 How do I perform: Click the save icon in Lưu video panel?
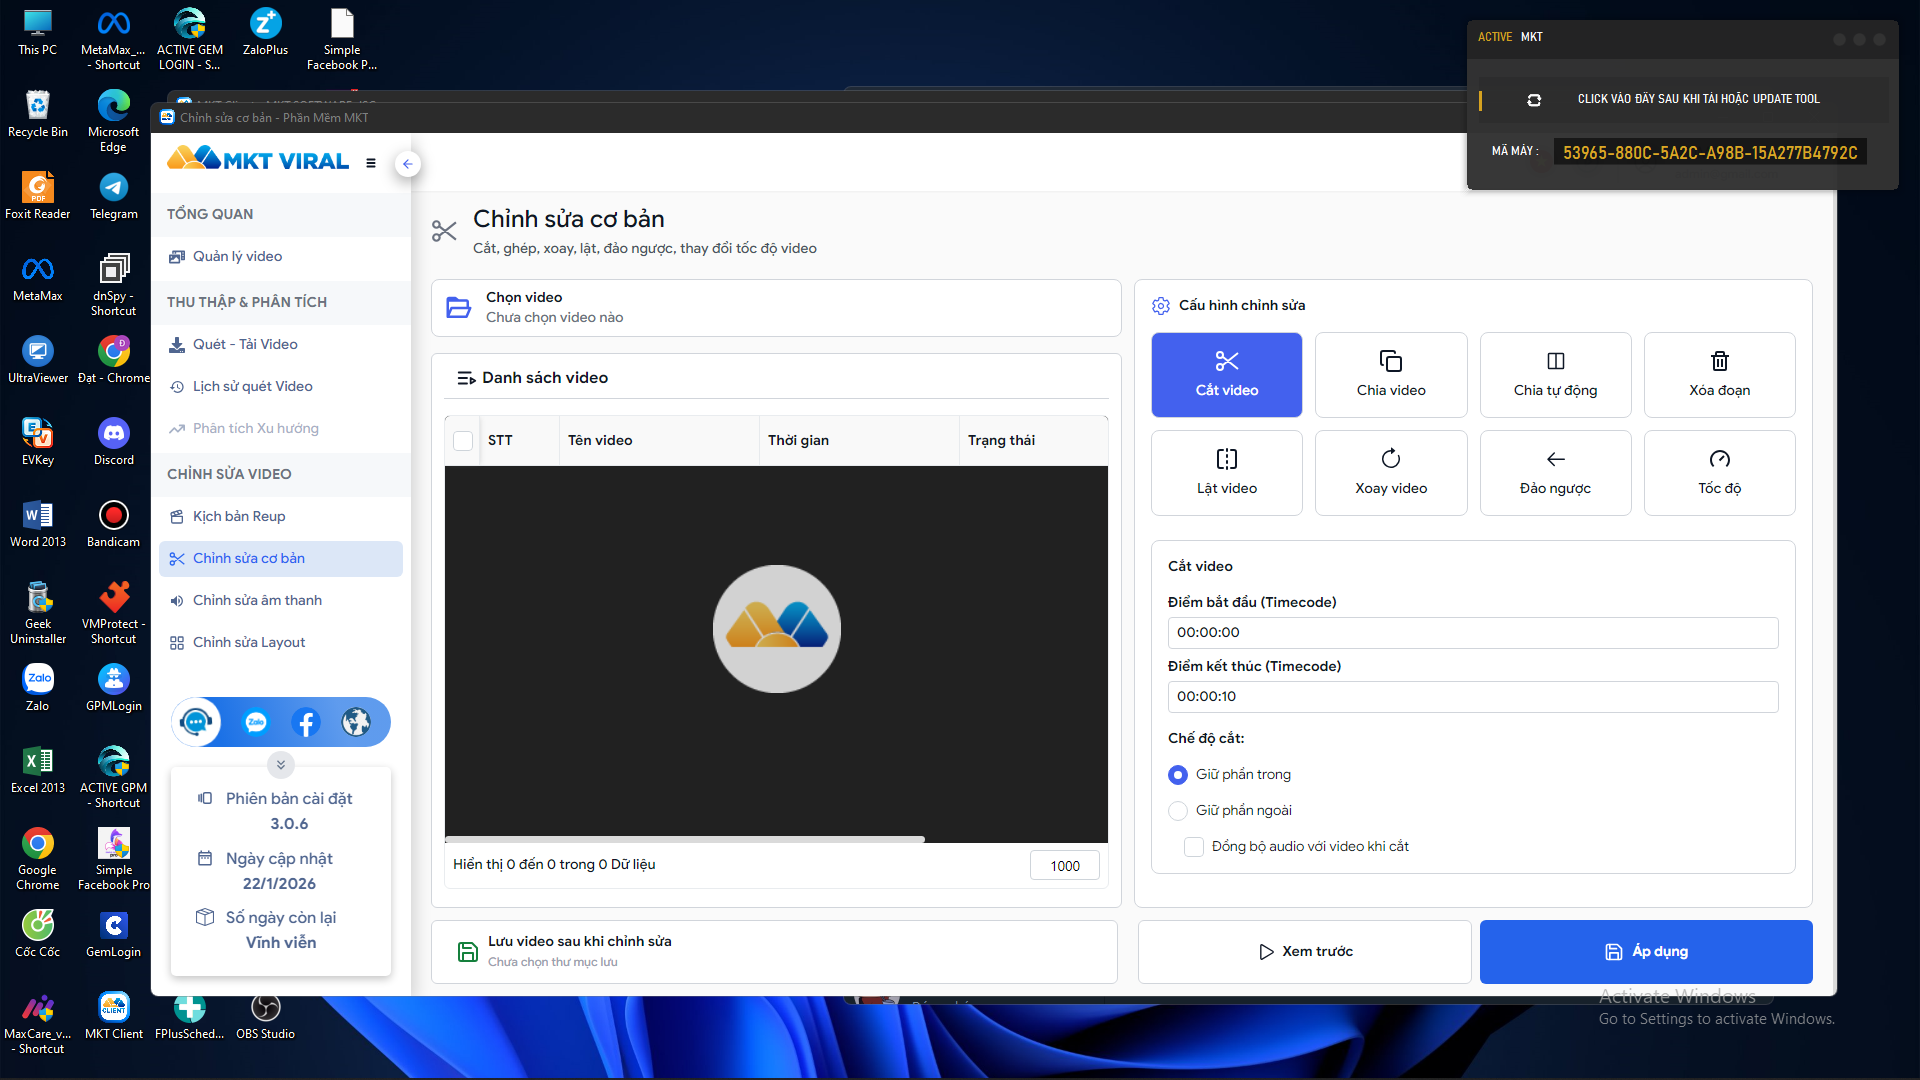coord(467,951)
